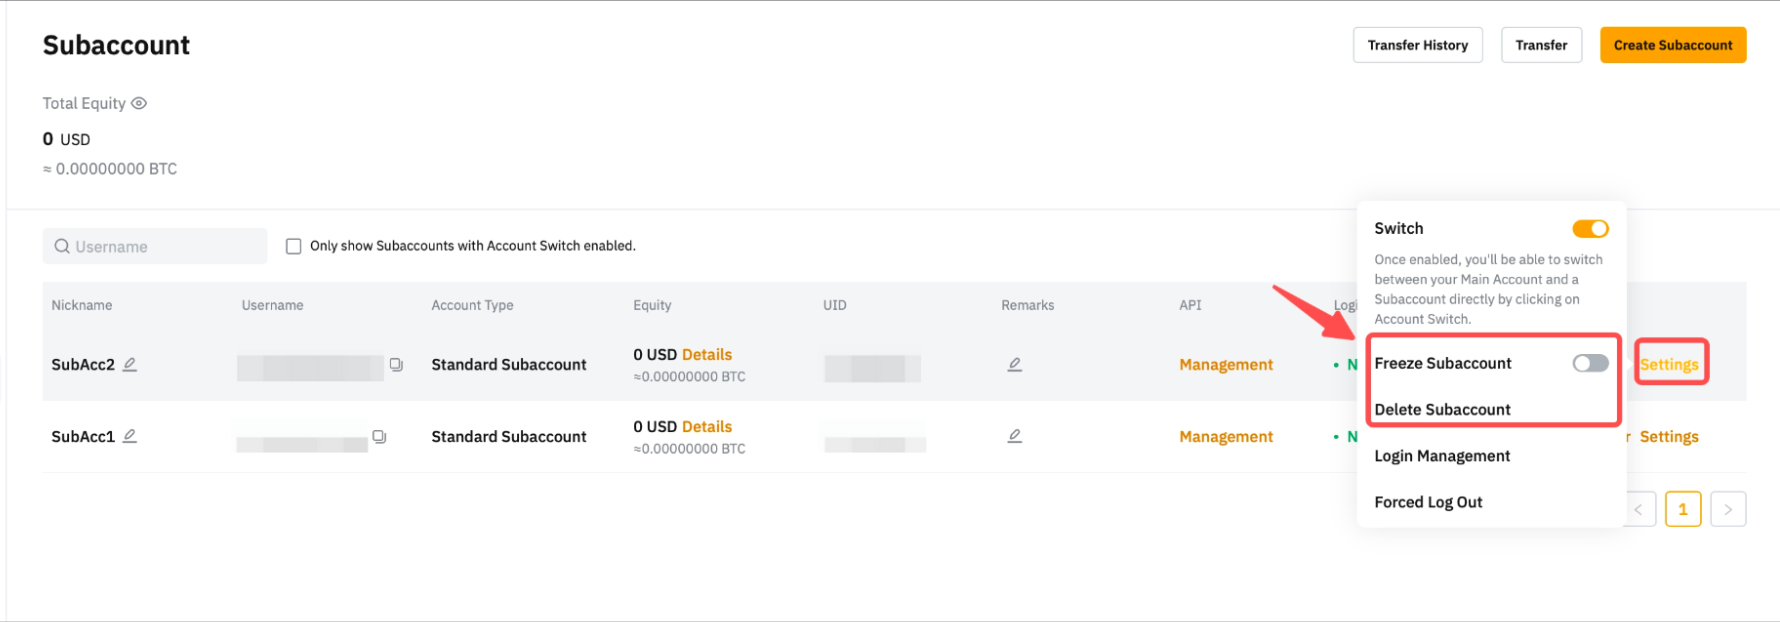The width and height of the screenshot is (1780, 622).
Task: Check only show Subaccounts with Switch enabled
Action: click(x=294, y=246)
